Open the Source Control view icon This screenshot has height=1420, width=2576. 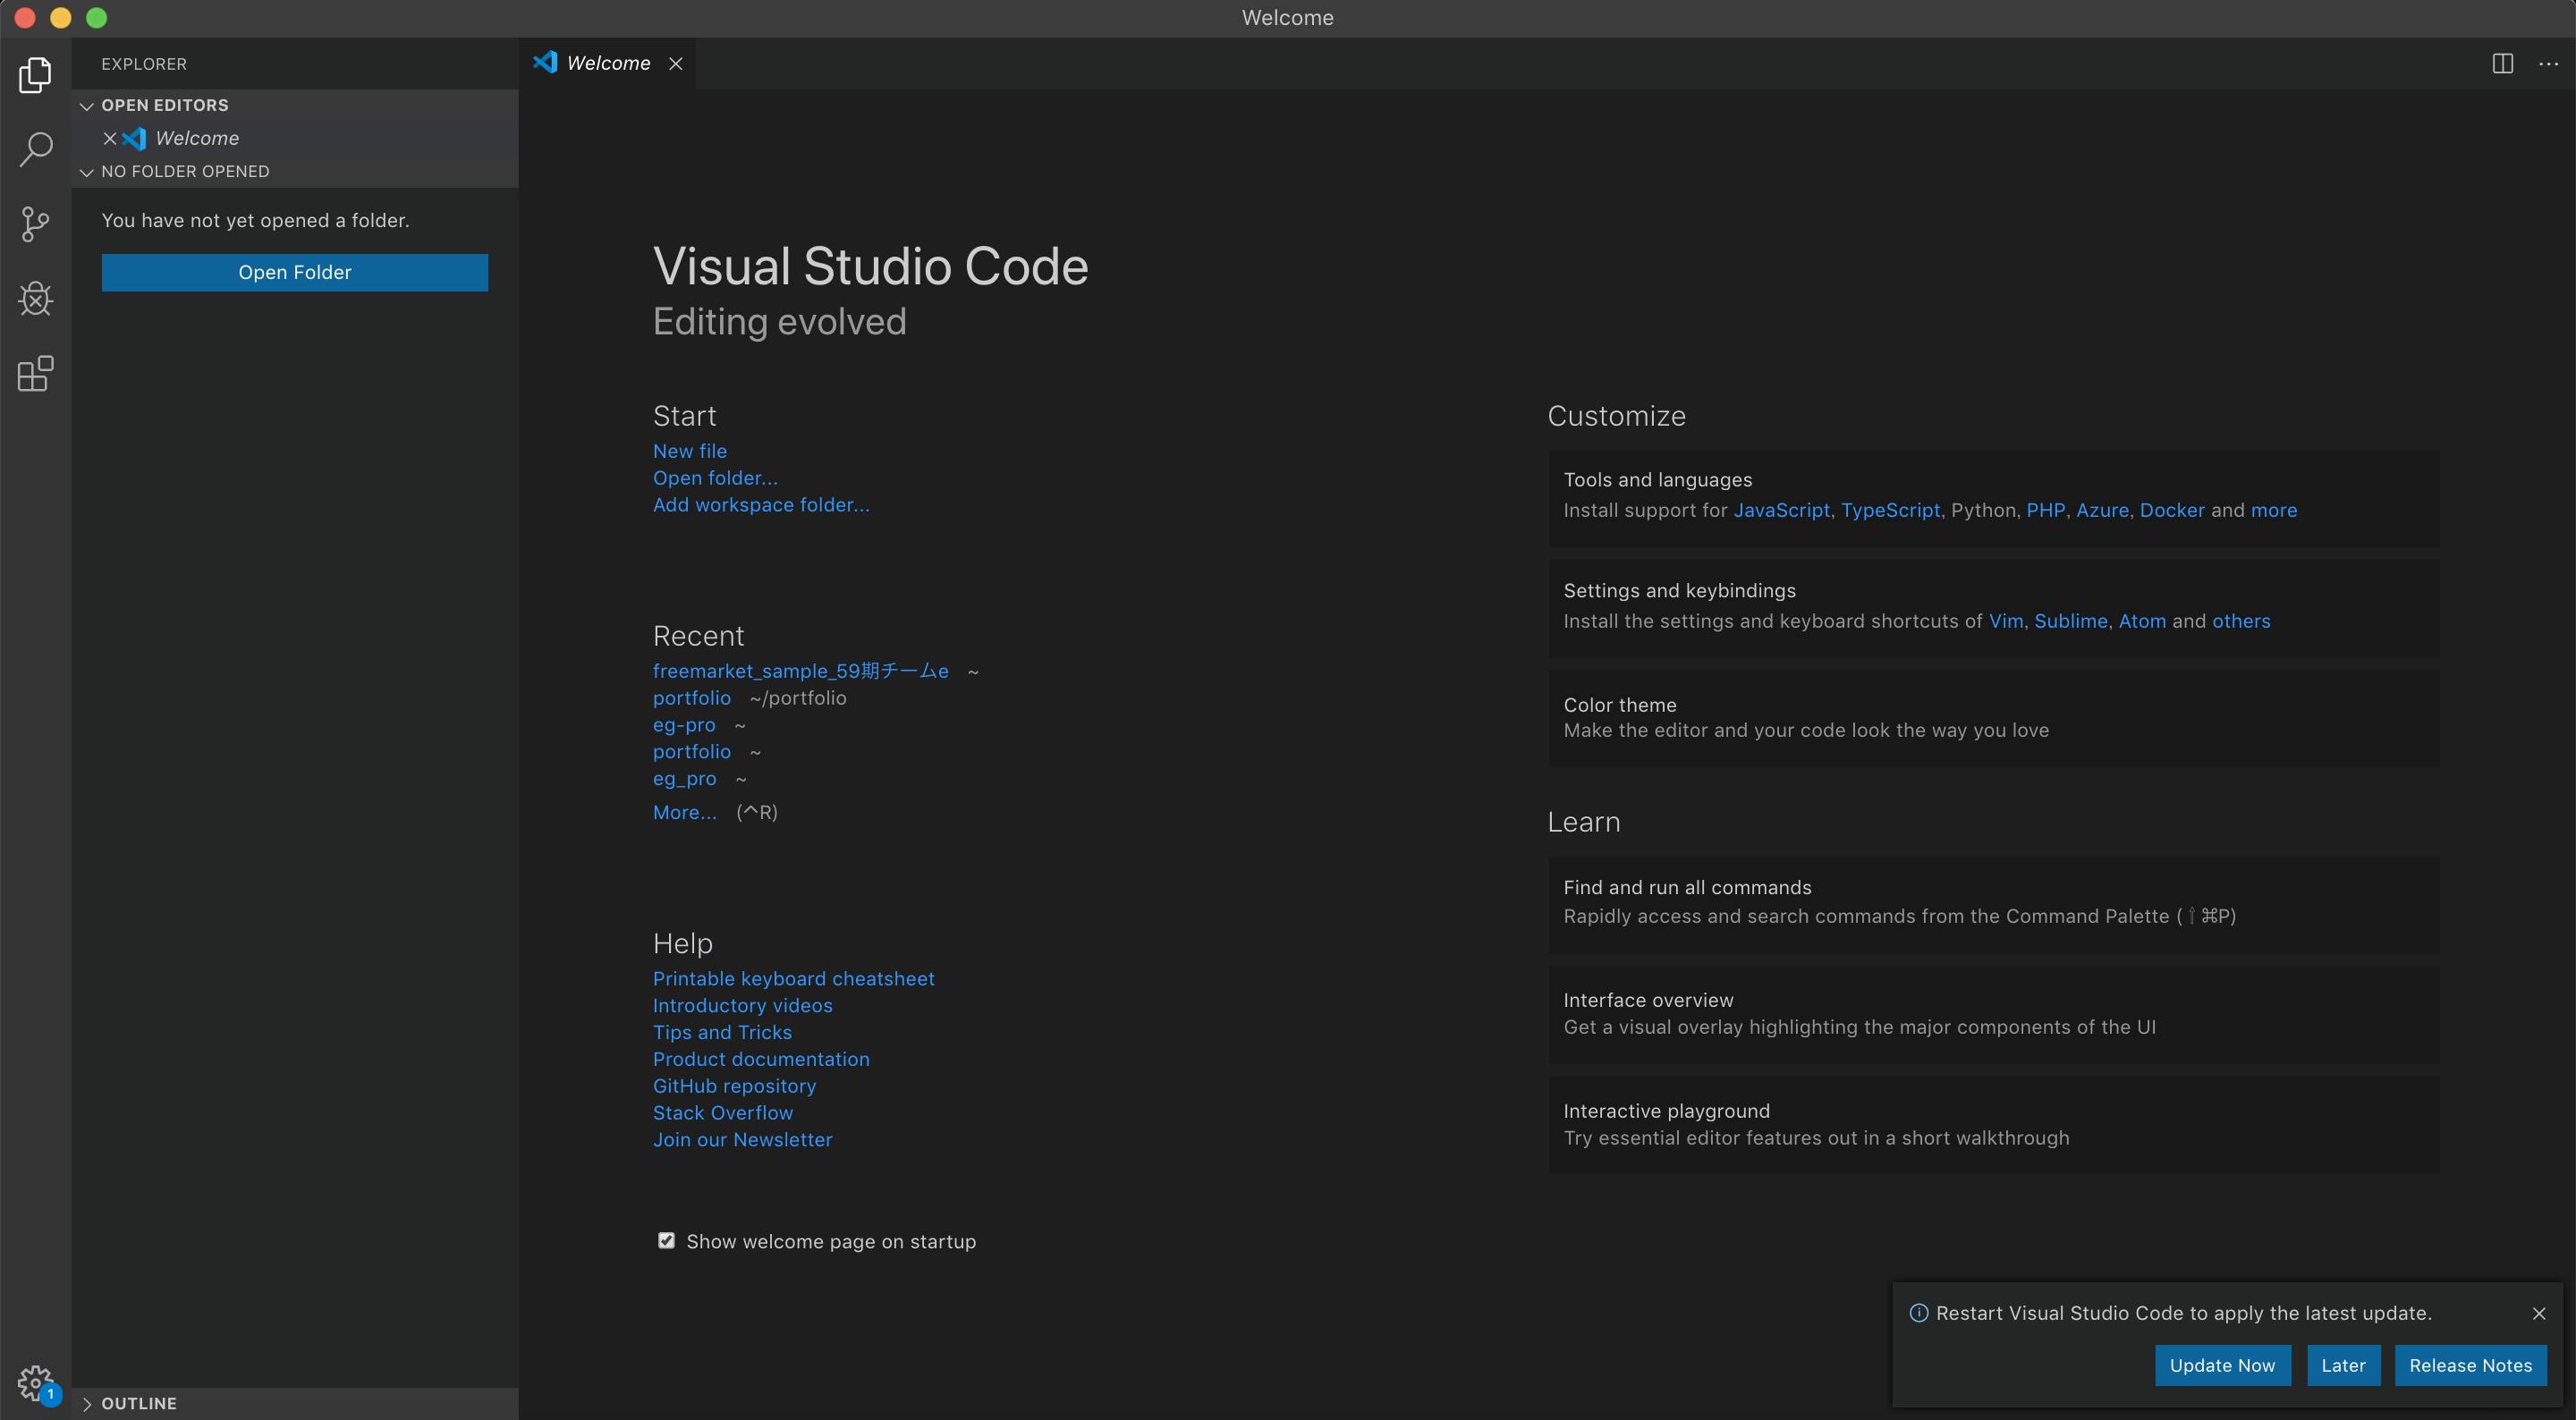35,223
